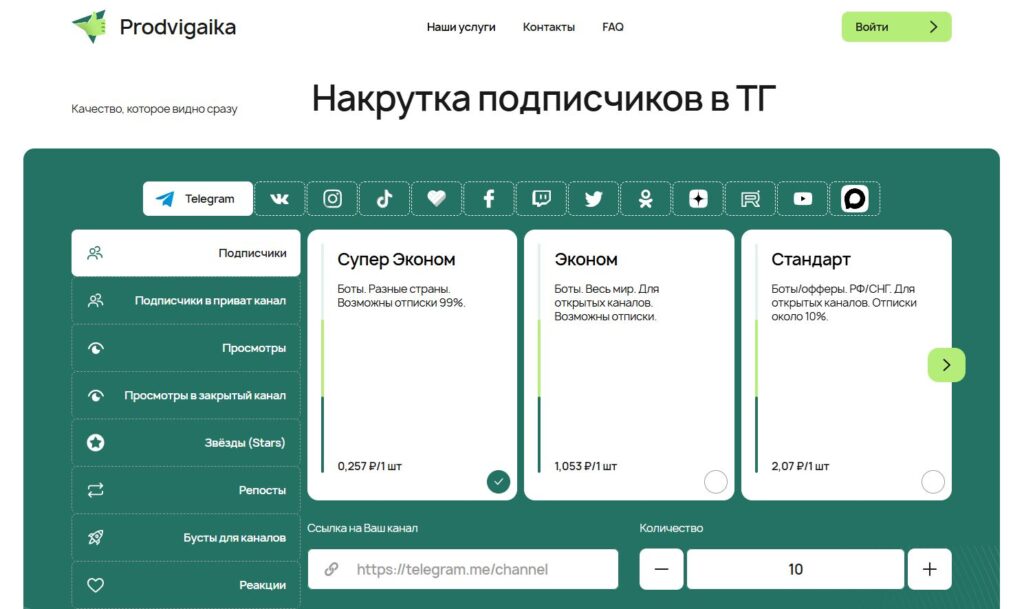The width and height of the screenshot is (1024, 609).
Task: Select the Стандарт plan radio button
Action: coord(933,482)
